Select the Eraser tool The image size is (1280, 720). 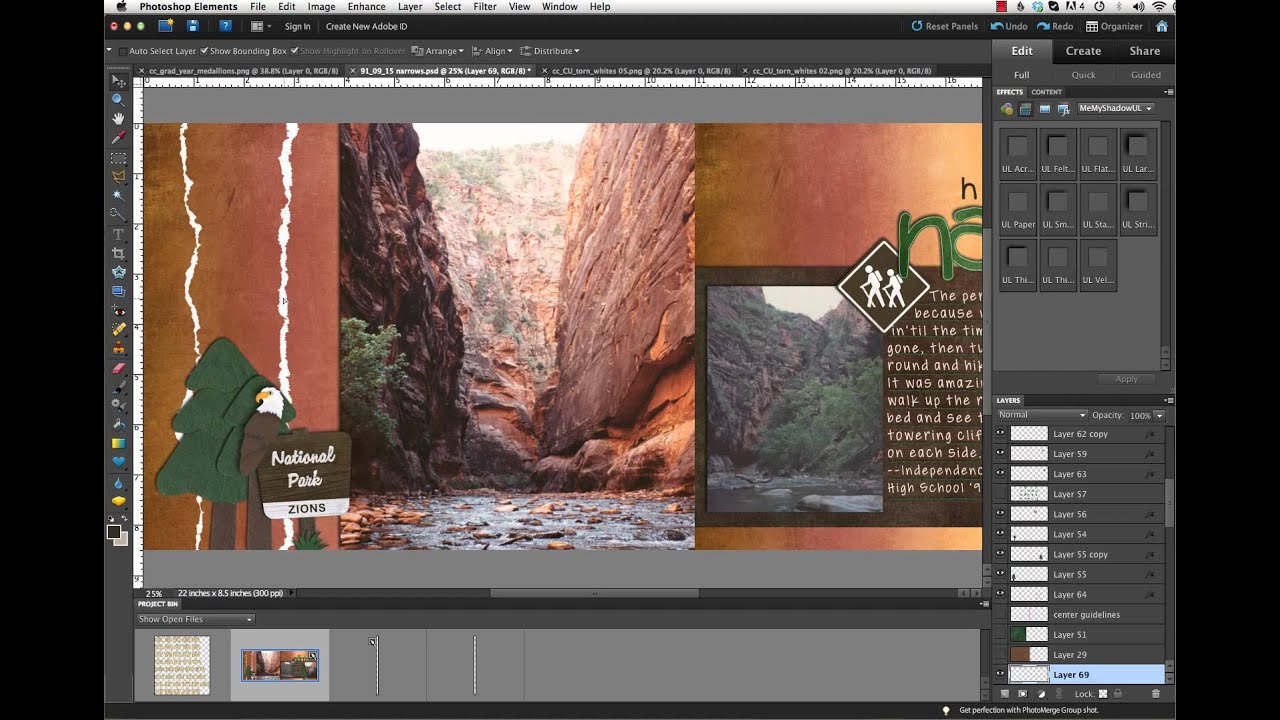pos(119,367)
